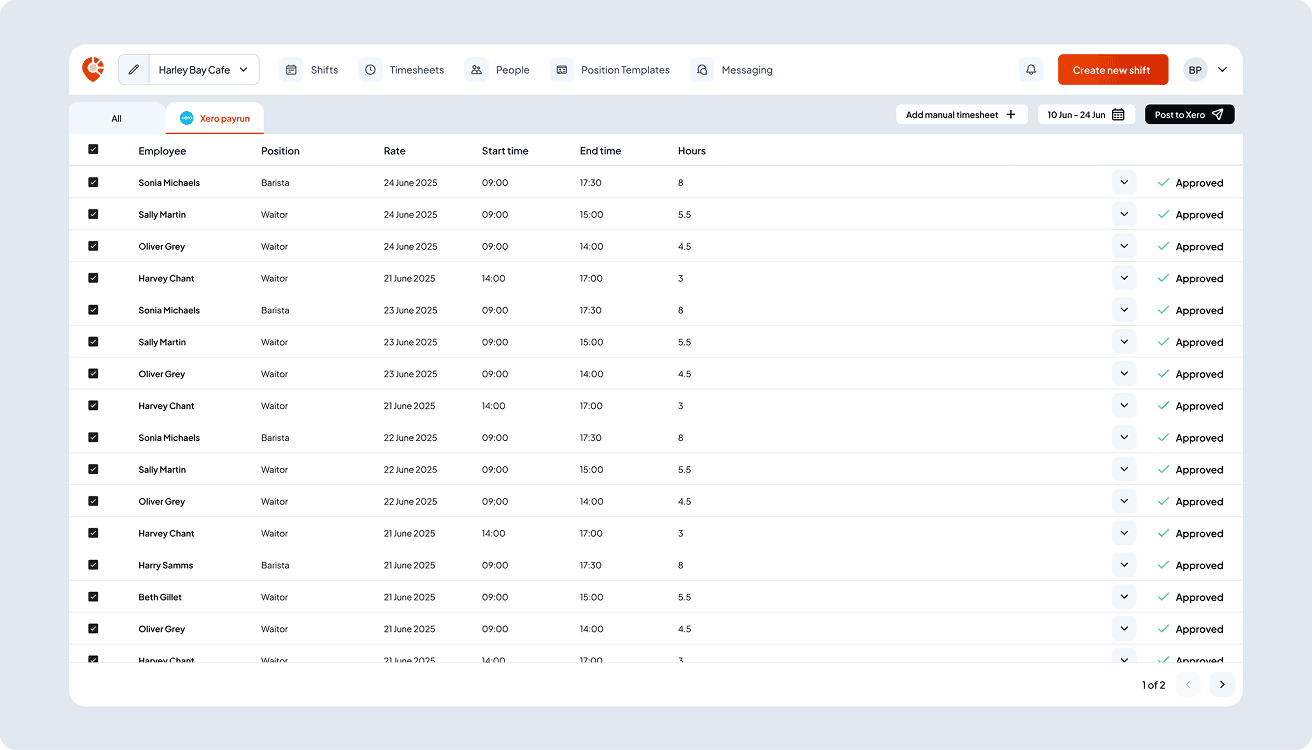Viewport: 1312px width, 750px height.
Task: Expand the profile menu chevron beside BP
Action: click(x=1222, y=70)
